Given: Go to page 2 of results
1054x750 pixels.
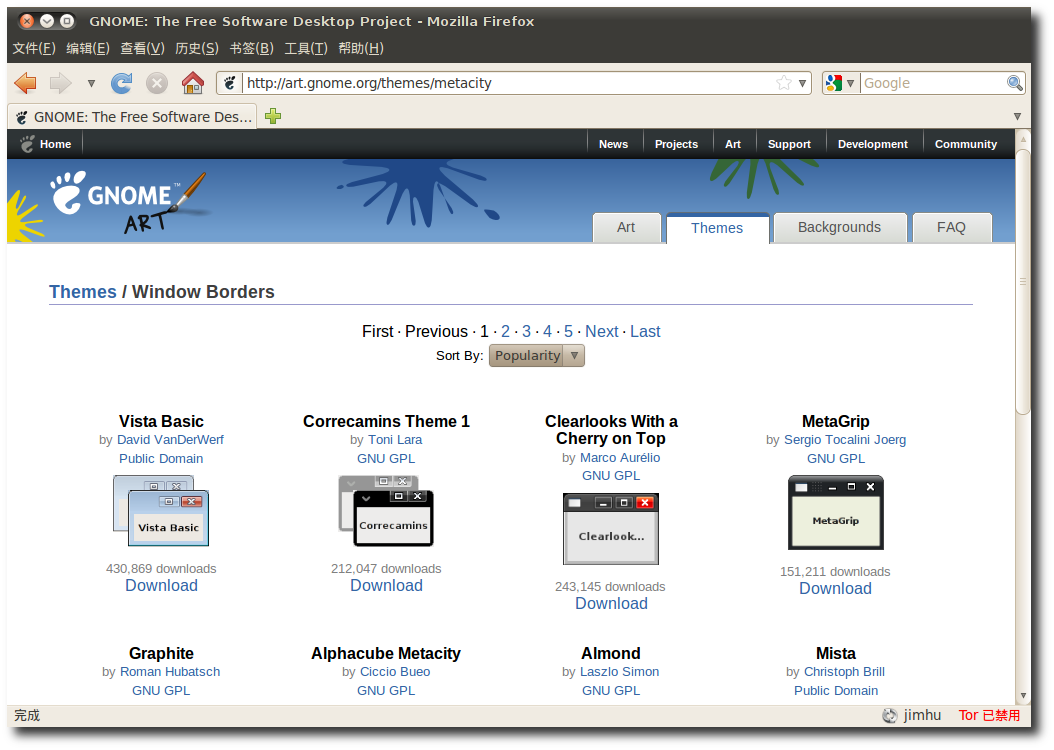Looking at the screenshot, I should pos(505,331).
